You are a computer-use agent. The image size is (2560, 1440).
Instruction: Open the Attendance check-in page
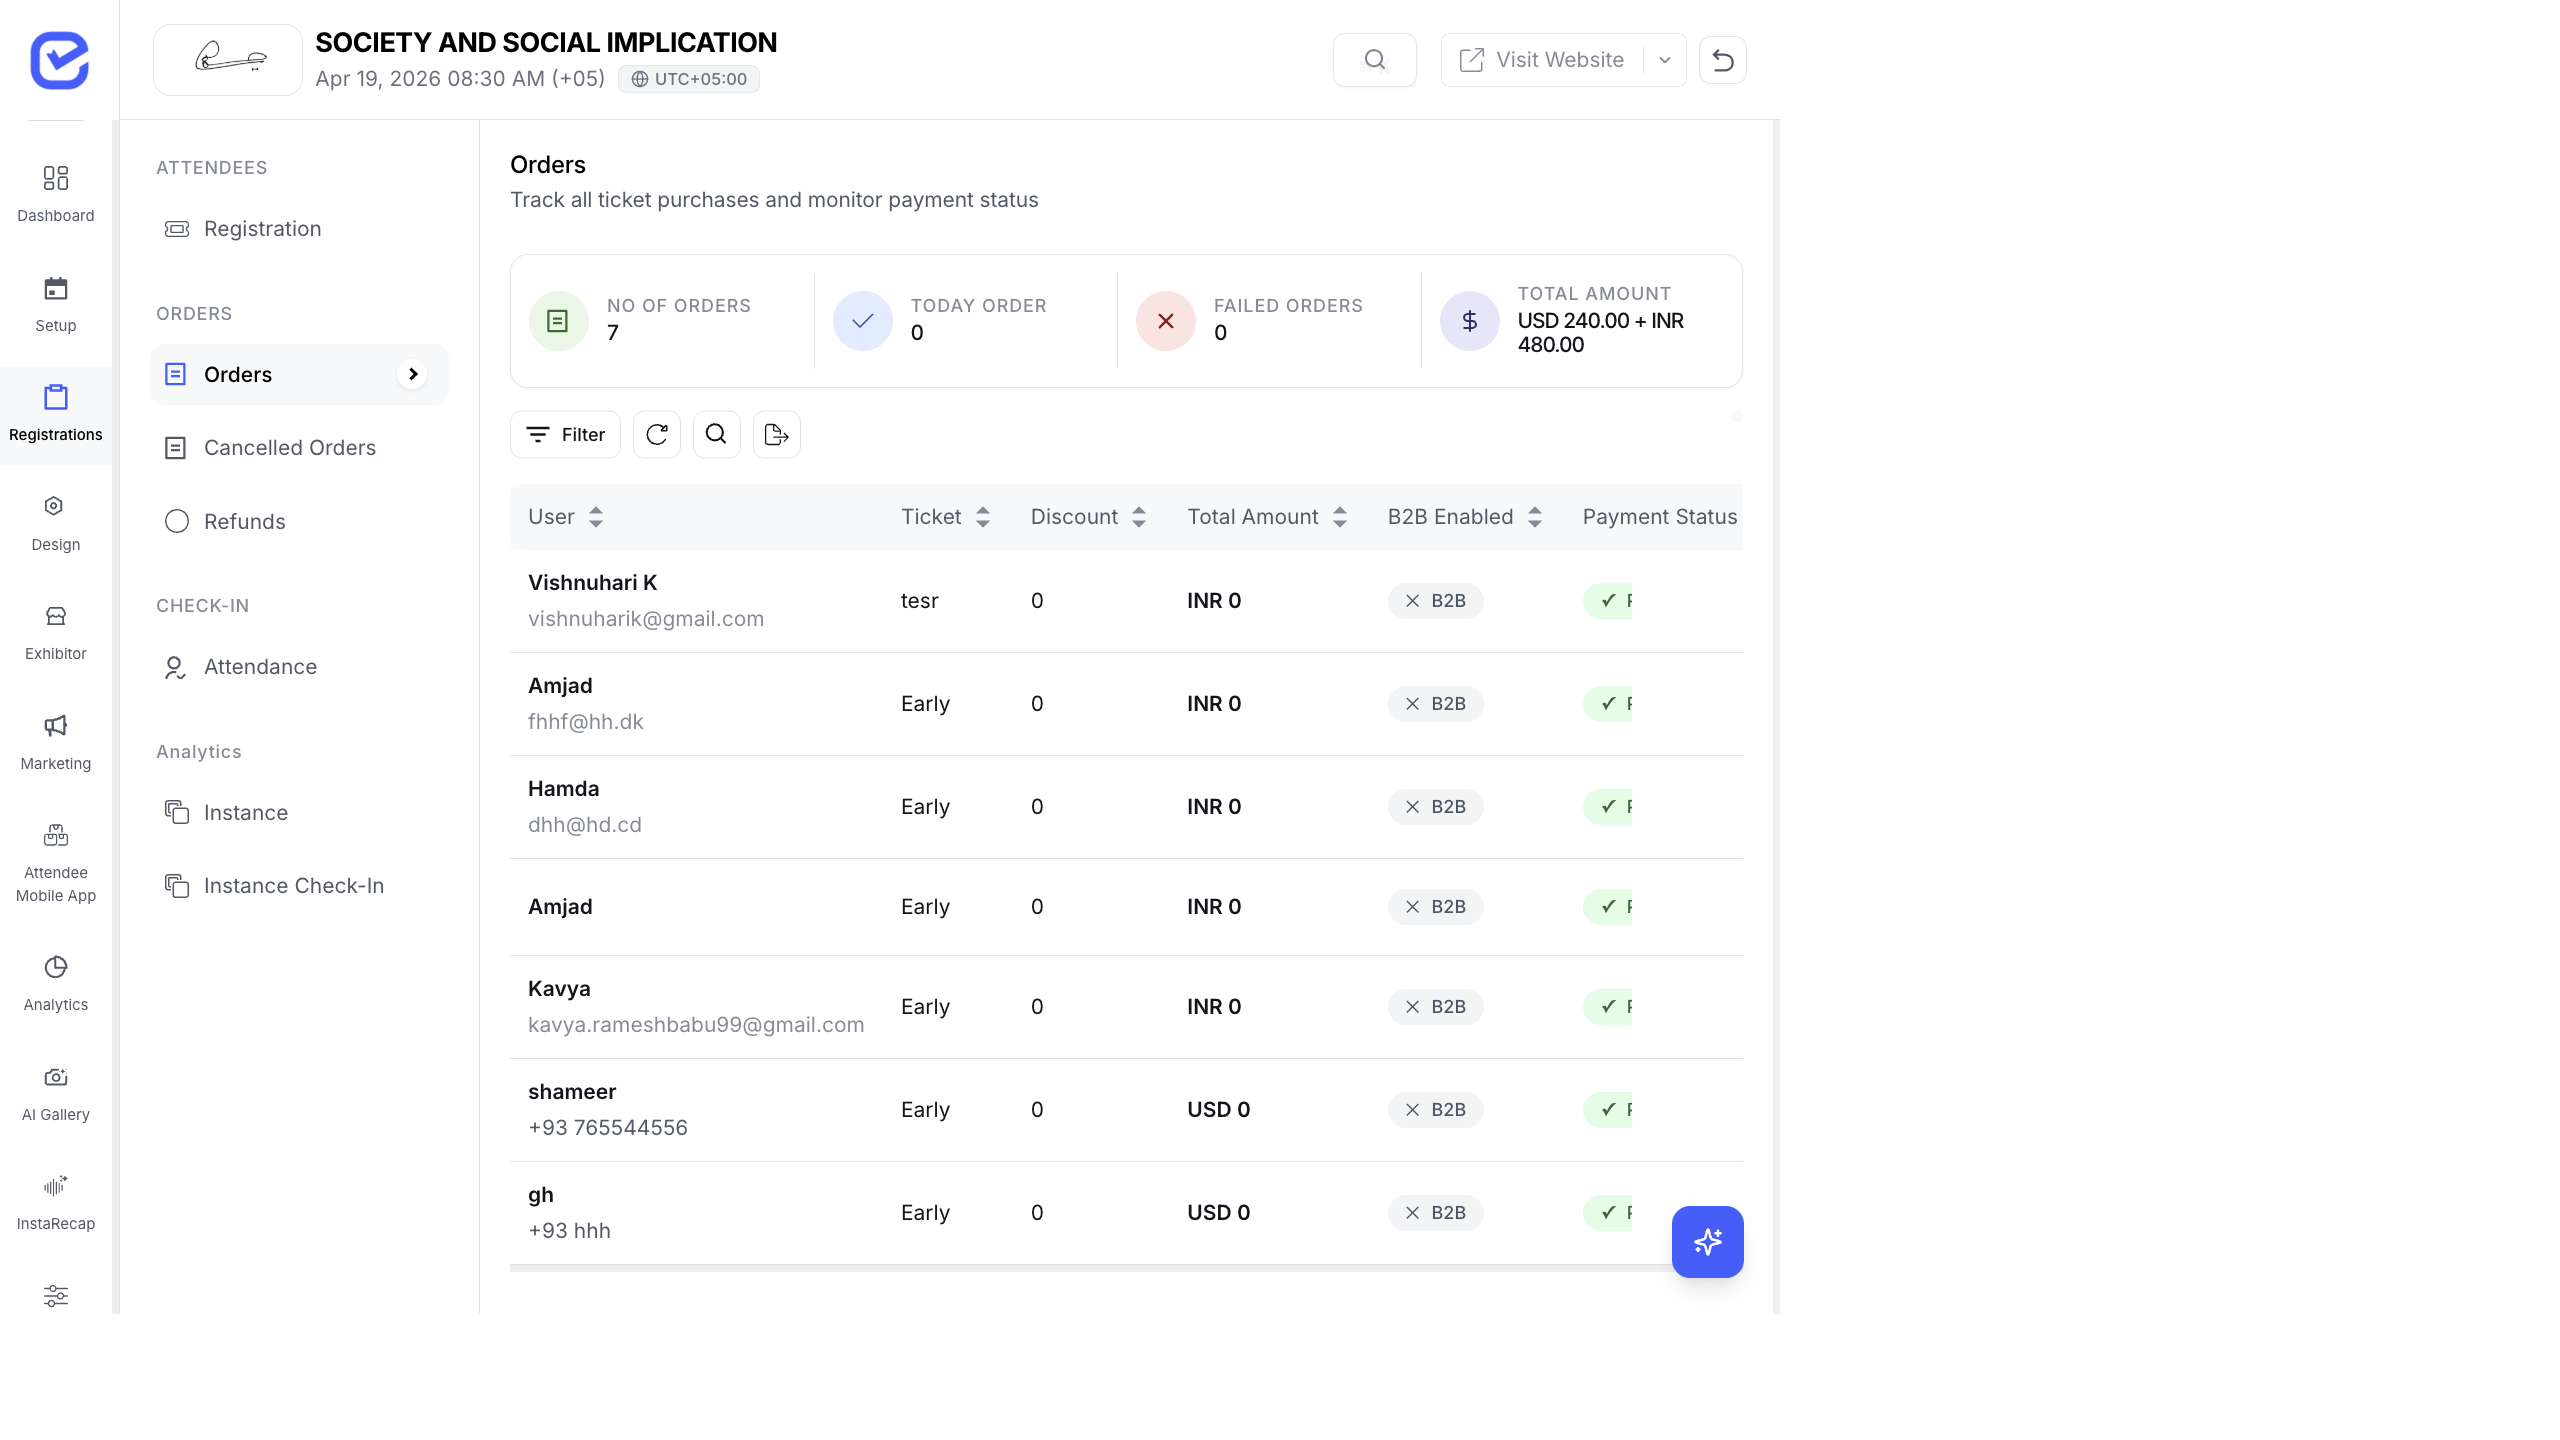260,666
